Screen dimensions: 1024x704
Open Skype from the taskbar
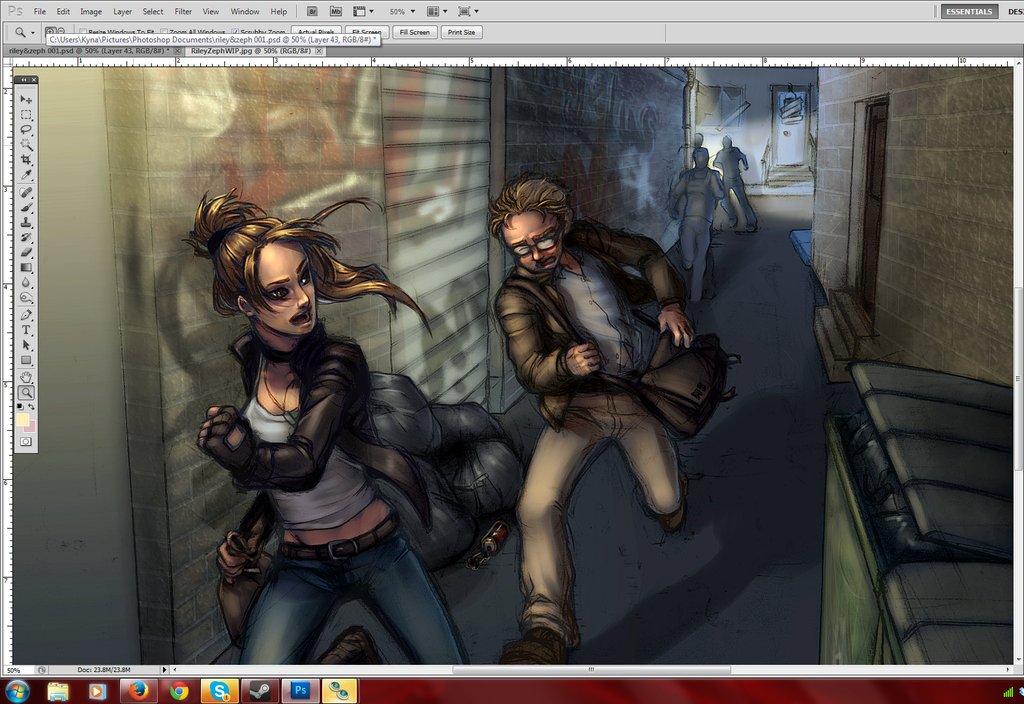pyautogui.click(x=219, y=691)
